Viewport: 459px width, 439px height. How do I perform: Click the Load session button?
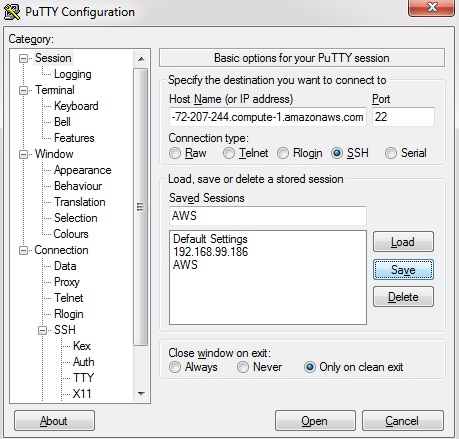coord(403,242)
